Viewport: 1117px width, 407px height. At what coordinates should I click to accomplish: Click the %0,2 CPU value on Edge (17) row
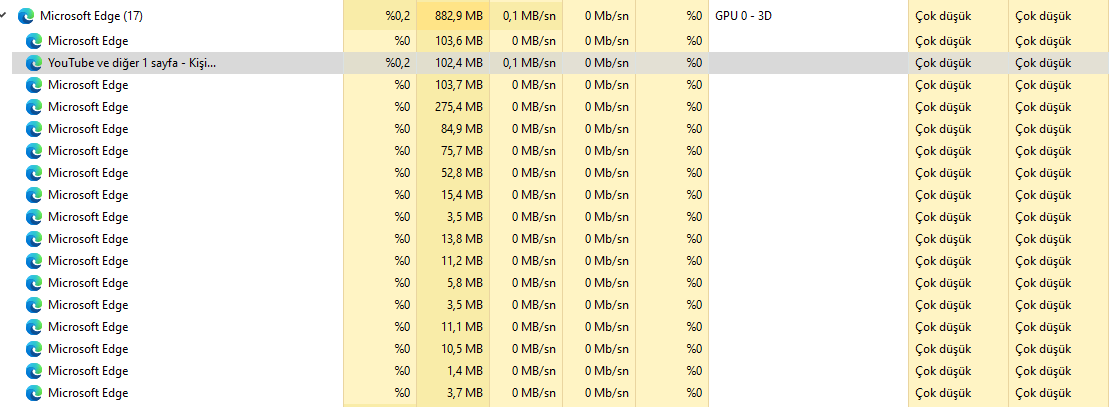click(x=397, y=16)
